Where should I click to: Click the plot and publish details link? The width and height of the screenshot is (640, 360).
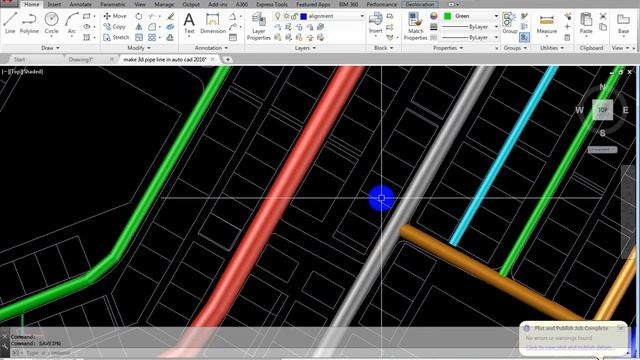(x=569, y=347)
